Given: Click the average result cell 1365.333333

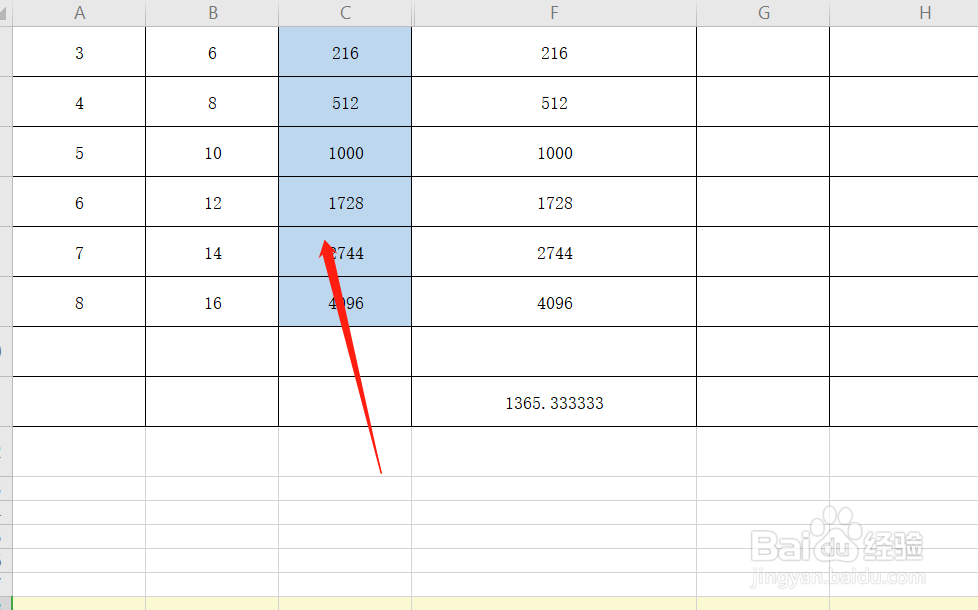Looking at the screenshot, I should point(554,402).
